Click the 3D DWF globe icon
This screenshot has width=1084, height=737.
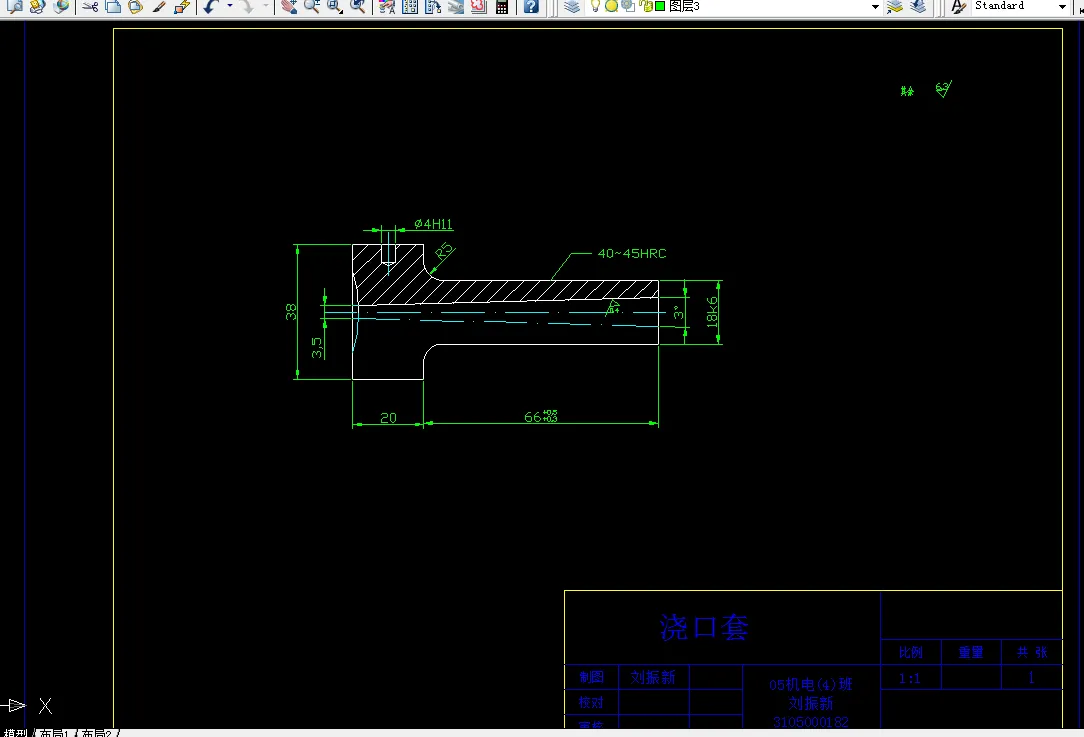pos(61,6)
